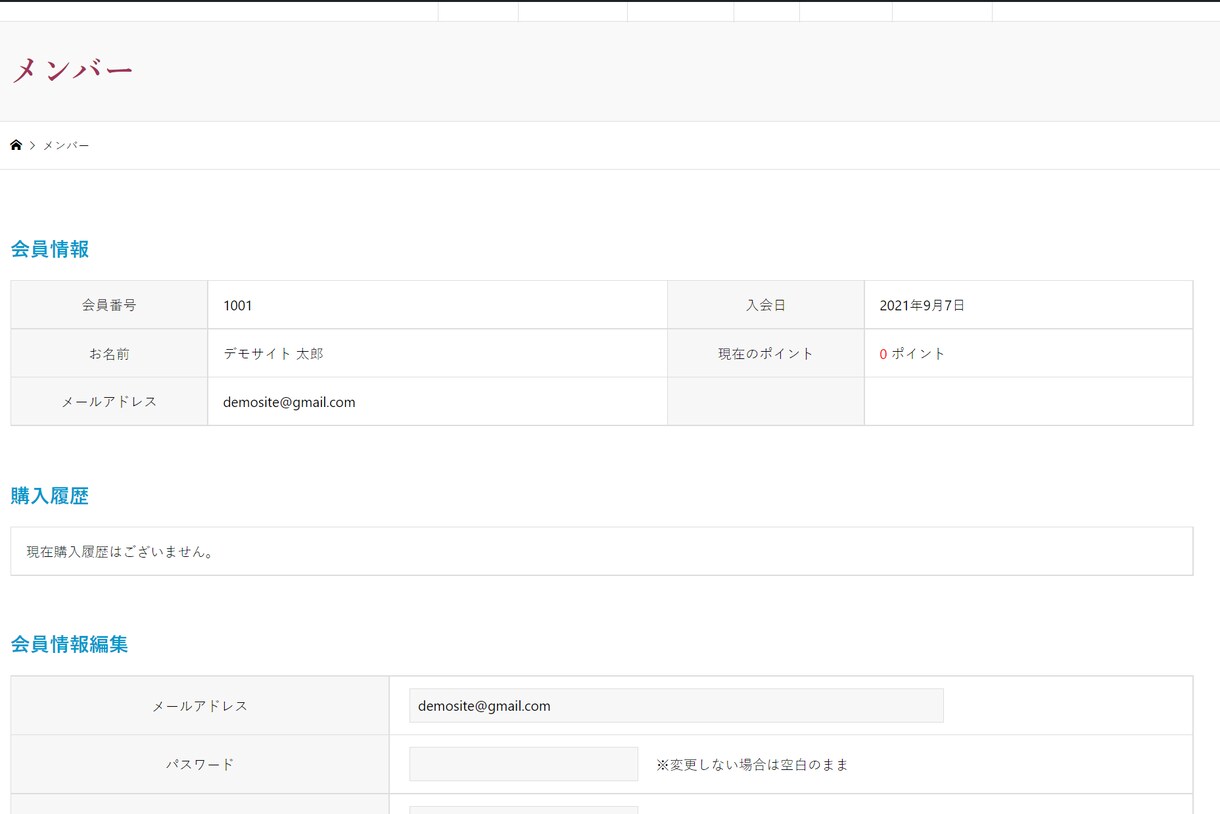Click メールアドレス label in 会員情報編集 form

coord(200,705)
